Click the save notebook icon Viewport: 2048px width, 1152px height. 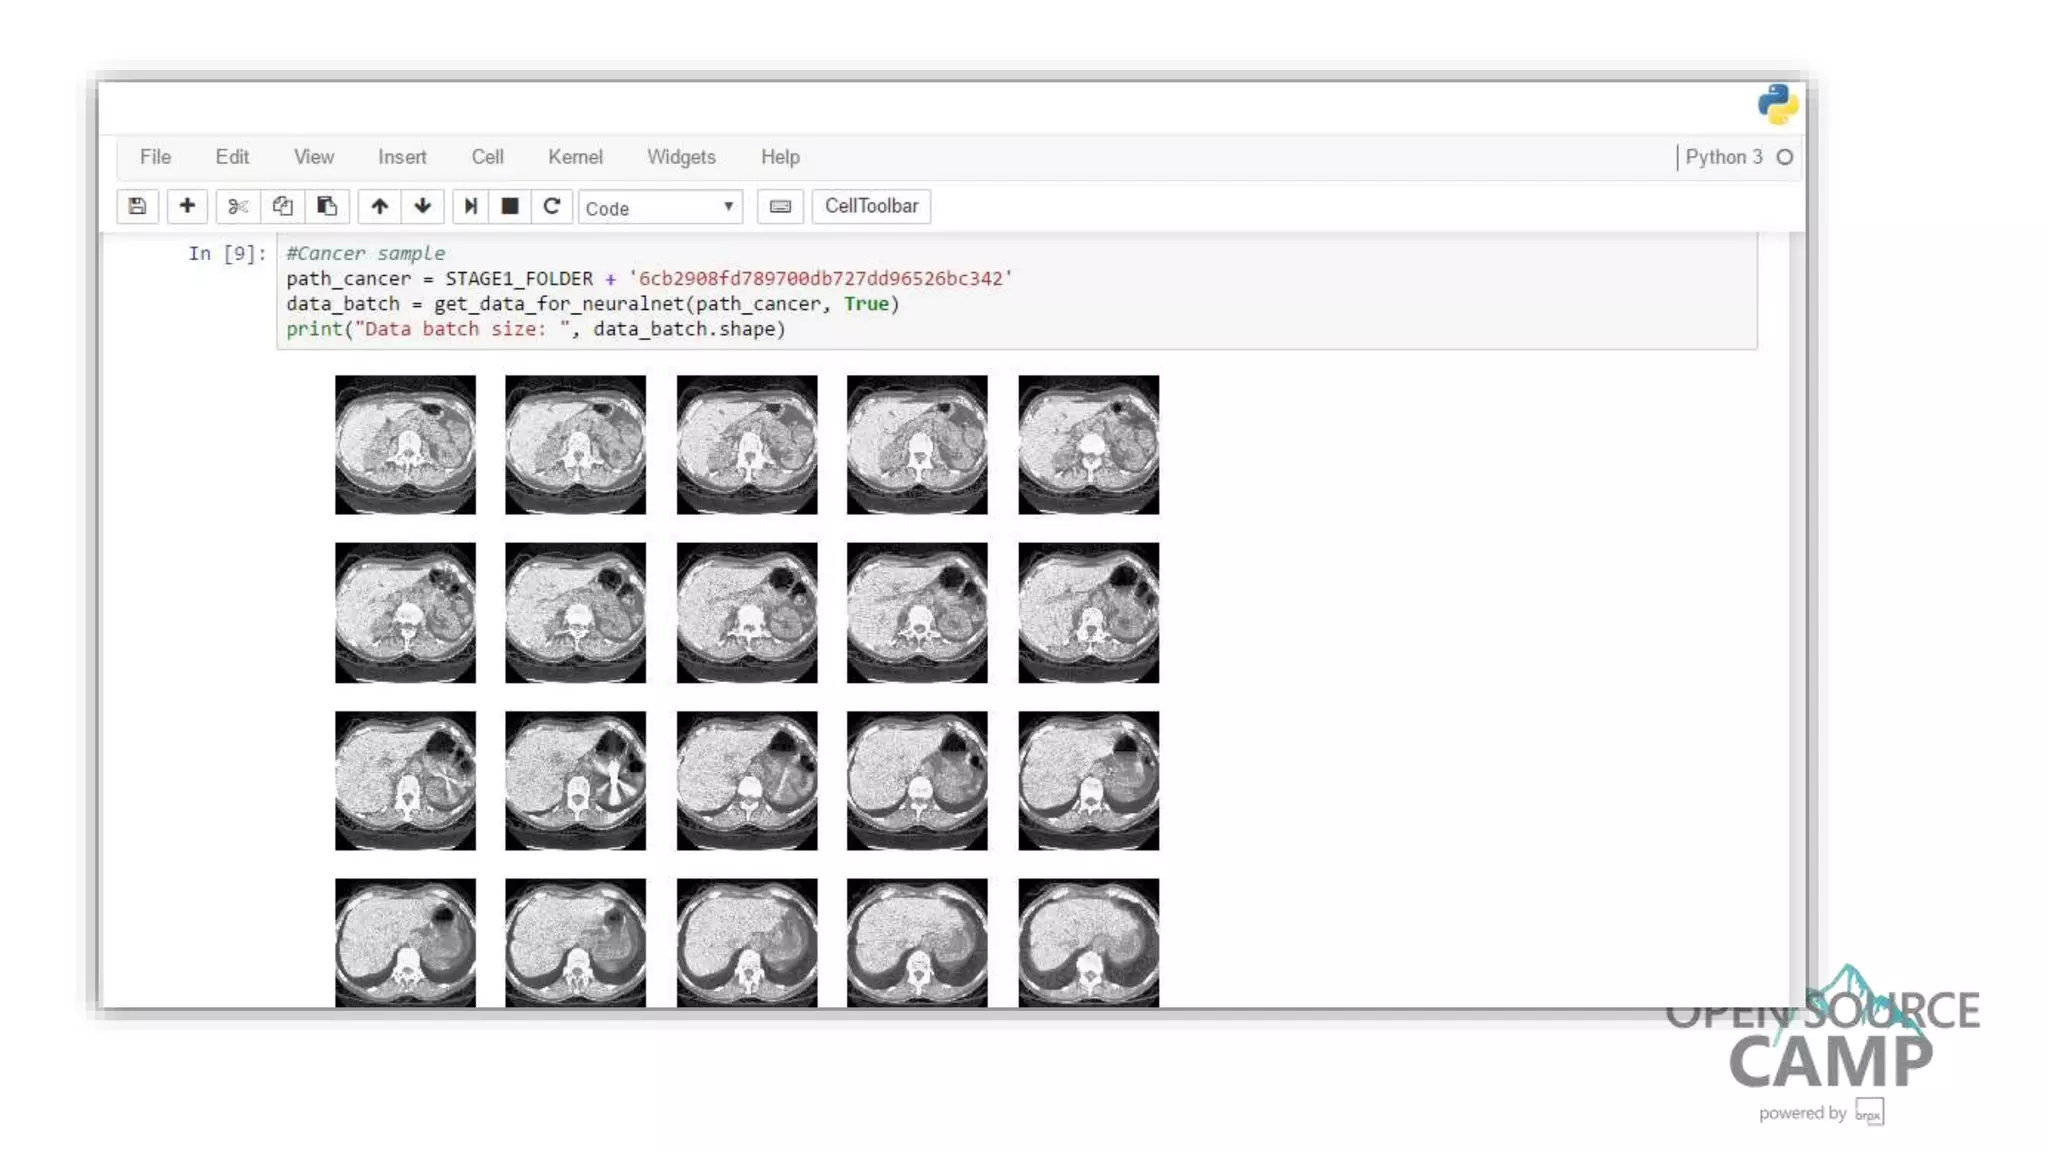[x=137, y=206]
